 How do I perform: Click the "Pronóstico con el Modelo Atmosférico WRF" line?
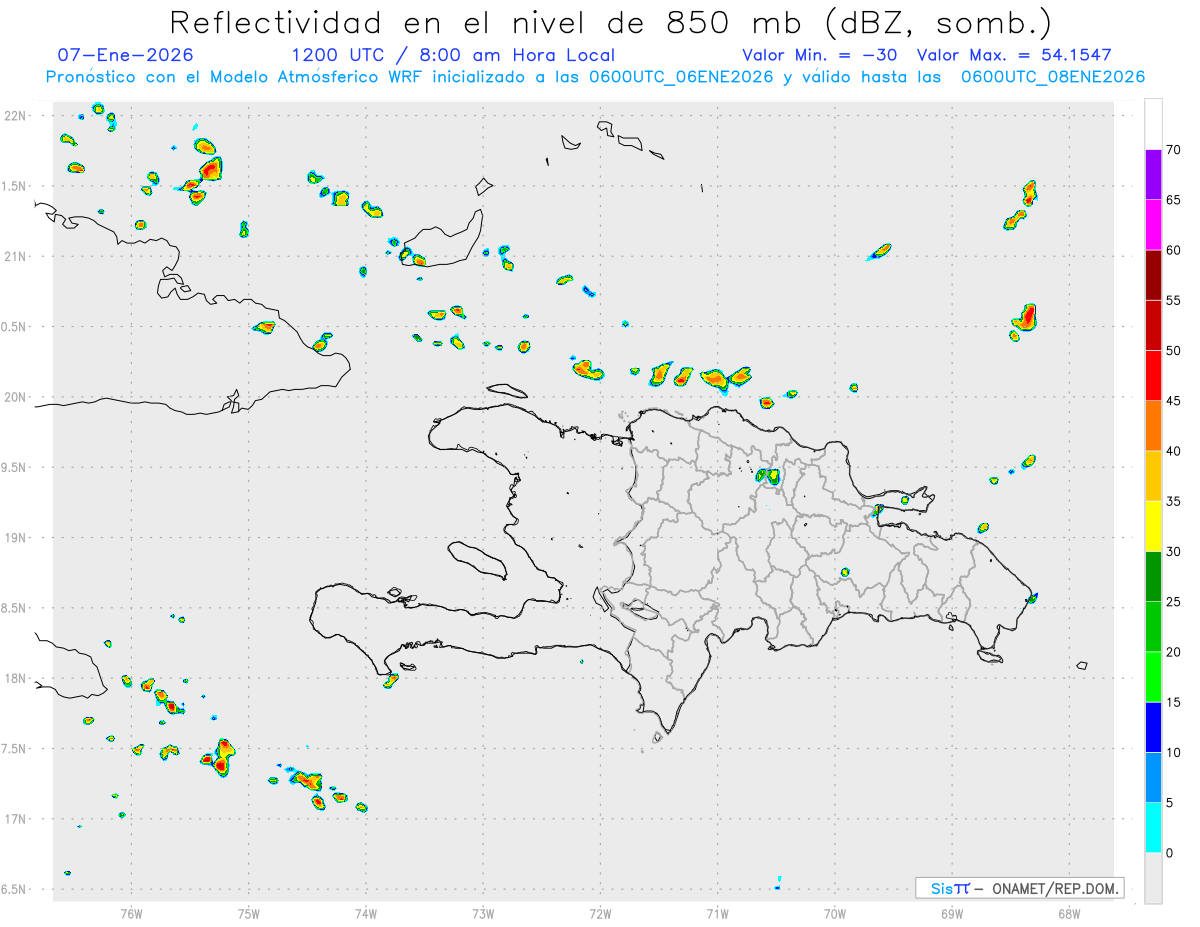click(x=595, y=77)
